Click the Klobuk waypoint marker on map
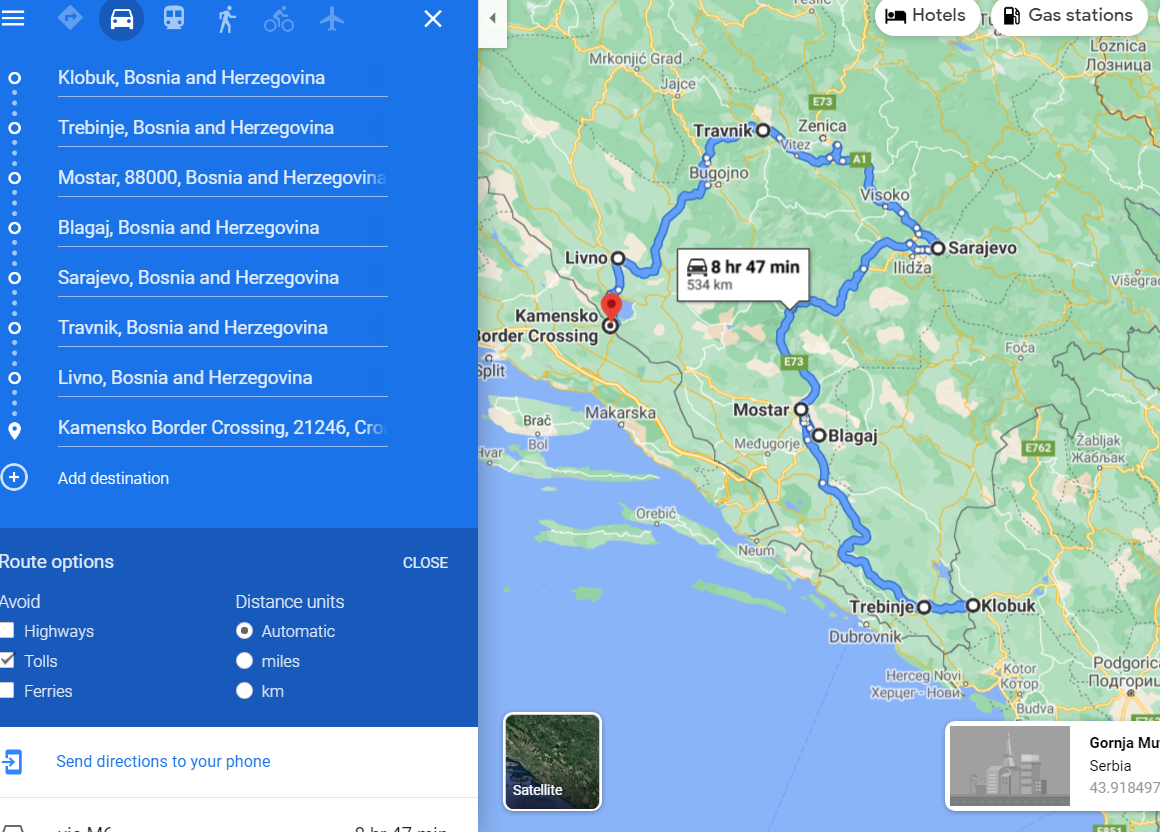Viewport: 1160px width, 832px height. click(973, 606)
